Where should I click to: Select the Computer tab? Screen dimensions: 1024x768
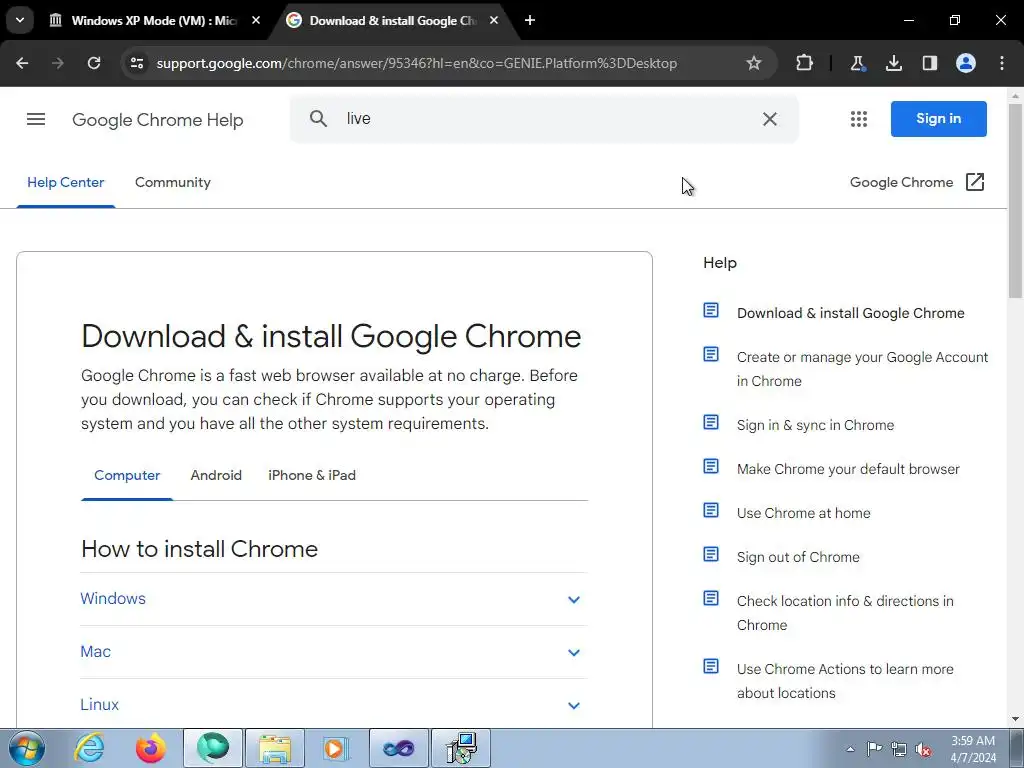[x=127, y=475]
